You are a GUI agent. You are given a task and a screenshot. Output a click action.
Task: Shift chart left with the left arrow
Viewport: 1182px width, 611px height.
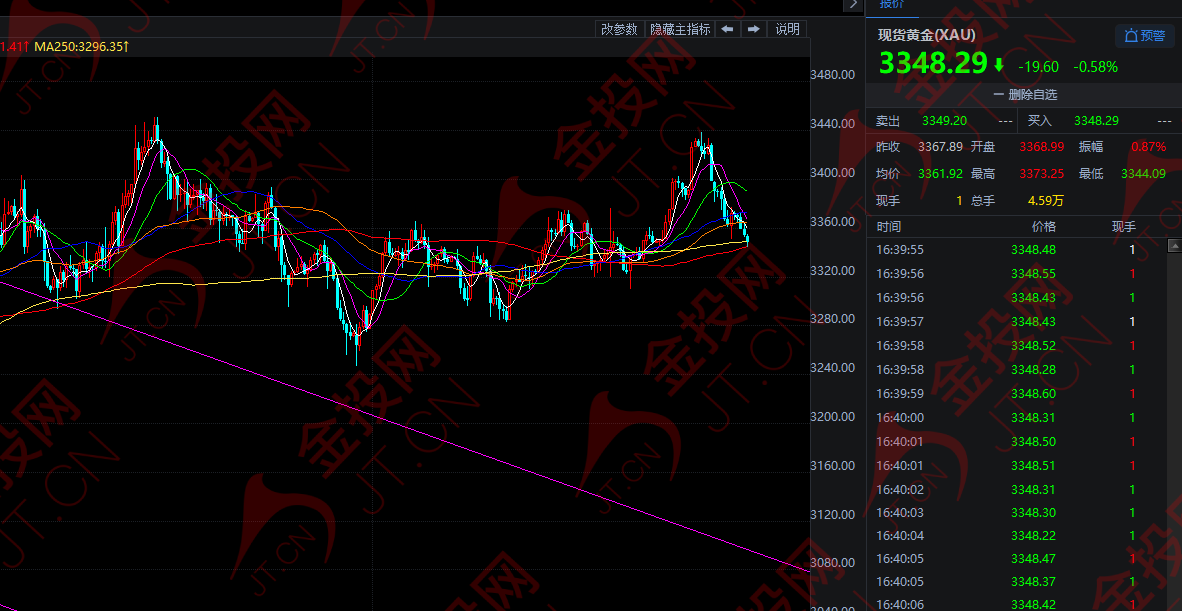(x=727, y=29)
